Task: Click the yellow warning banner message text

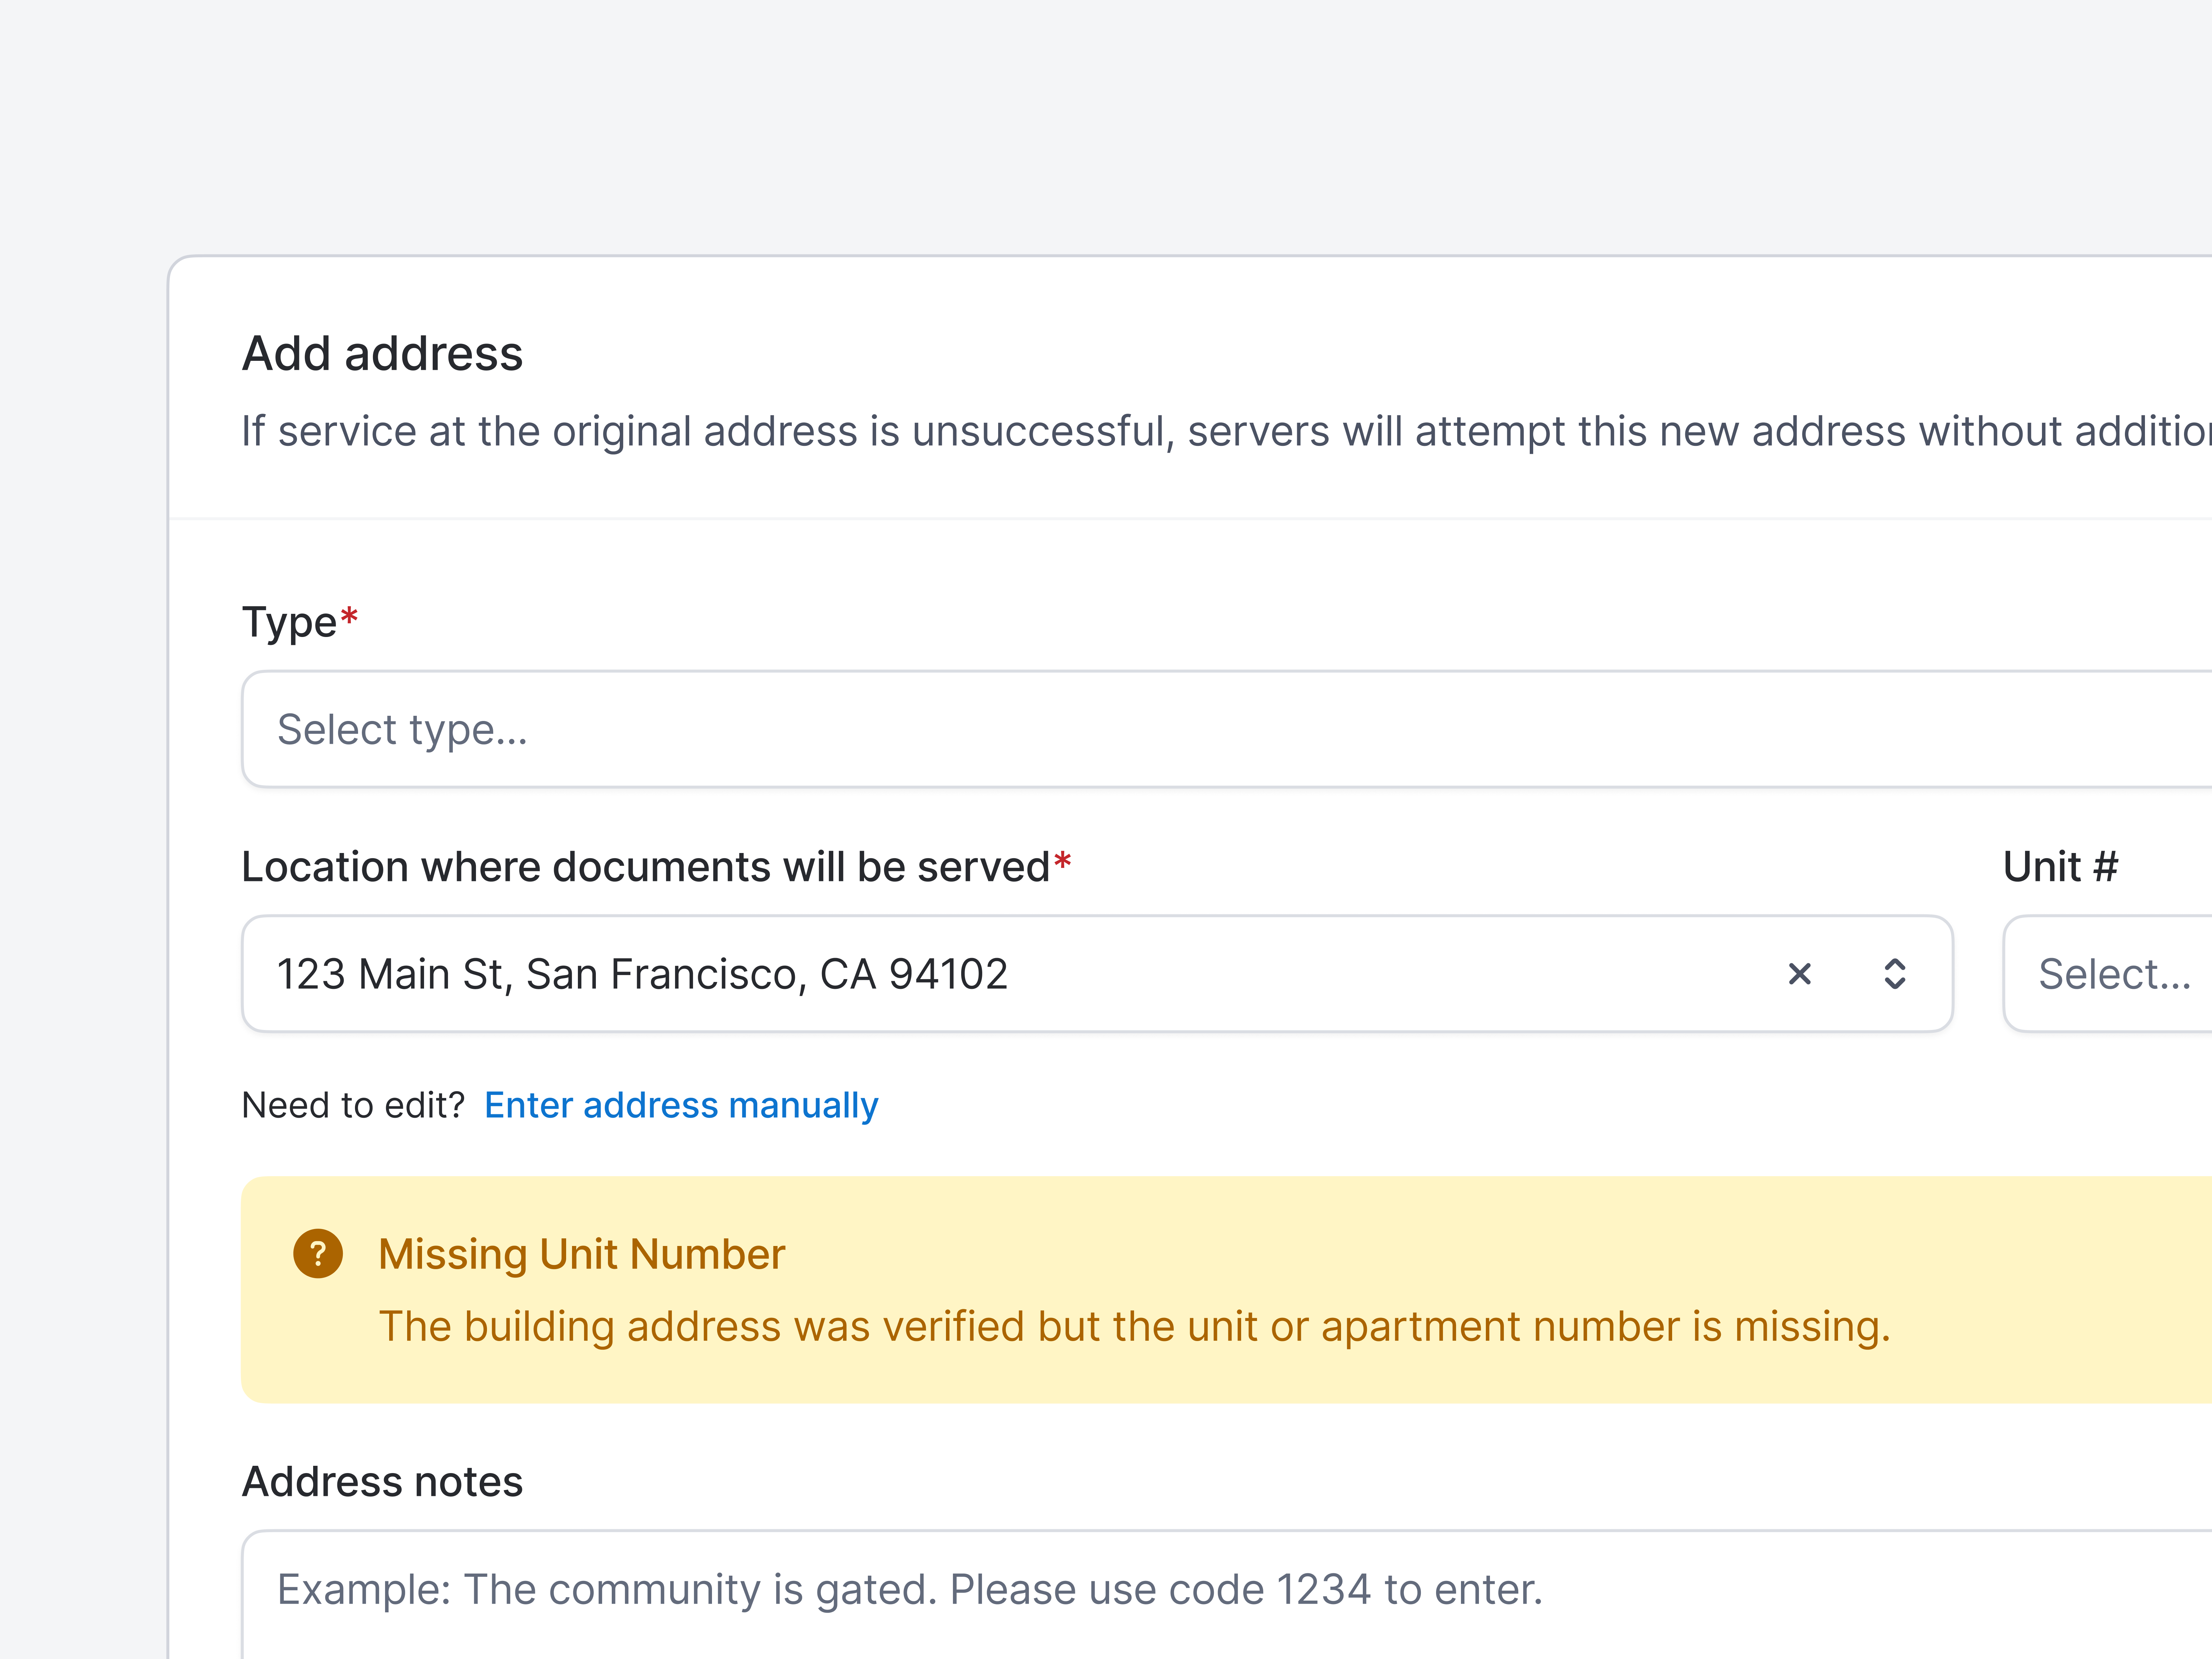Action: [x=1135, y=1326]
